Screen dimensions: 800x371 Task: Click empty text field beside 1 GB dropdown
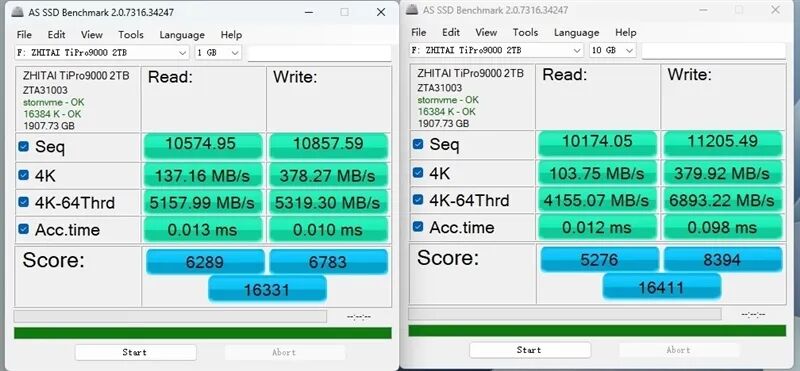tap(319, 53)
